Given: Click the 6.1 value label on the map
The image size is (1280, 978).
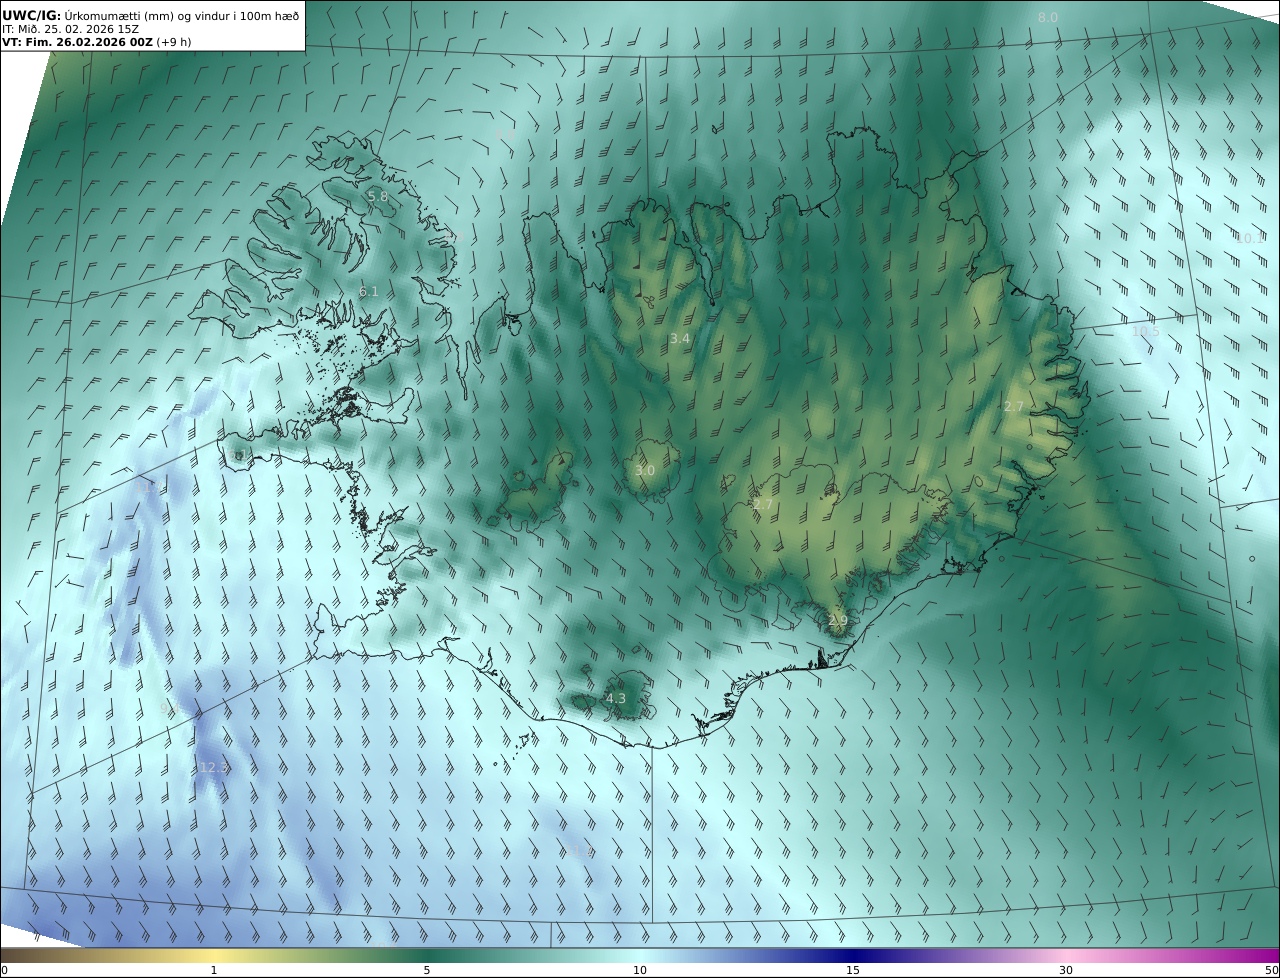Looking at the screenshot, I should click(x=368, y=292).
